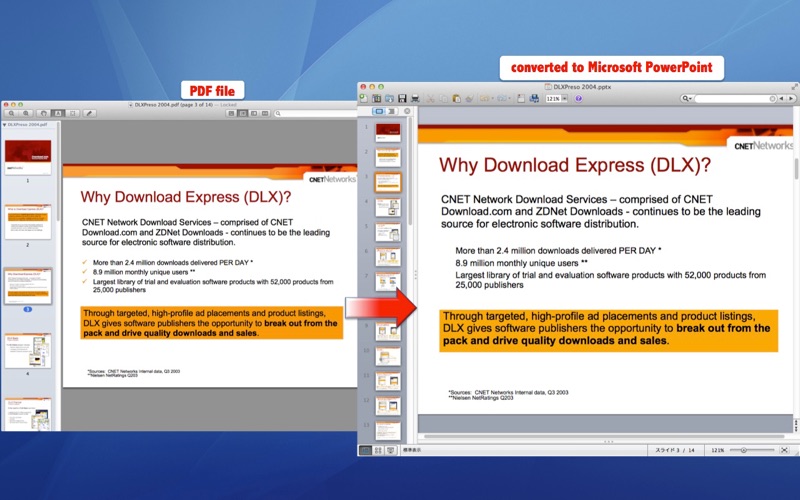This screenshot has height=500, width=800.
Task: Click the "121%" zoom value in the PowerPoint status bar
Action: [718, 450]
